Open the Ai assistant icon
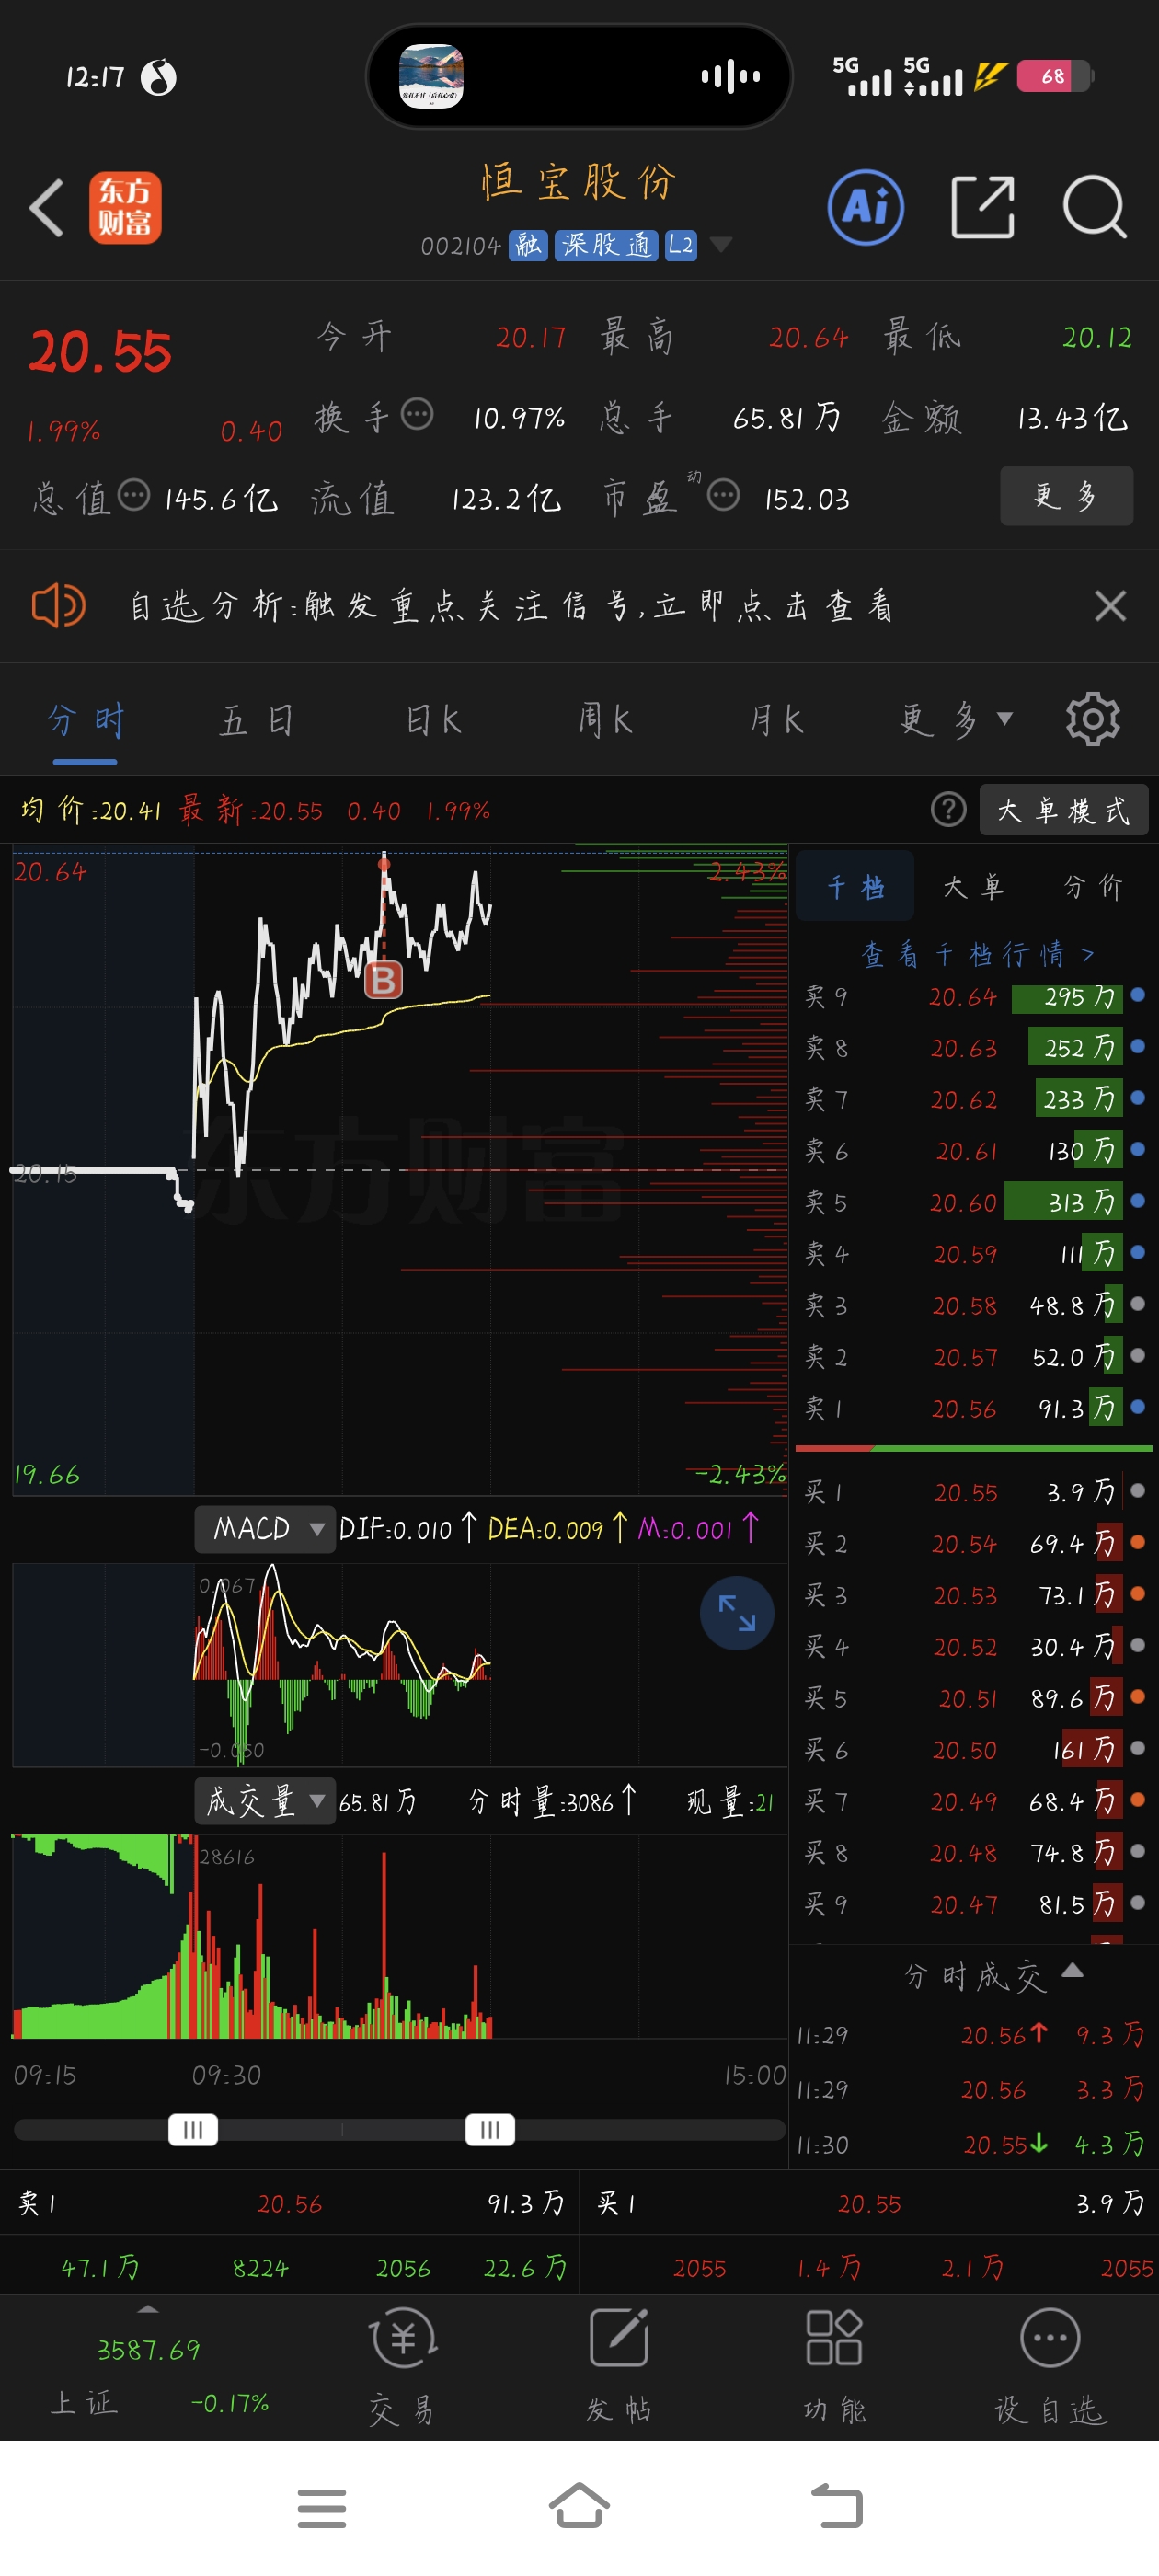This screenshot has width=1159, height=2576. (x=865, y=207)
